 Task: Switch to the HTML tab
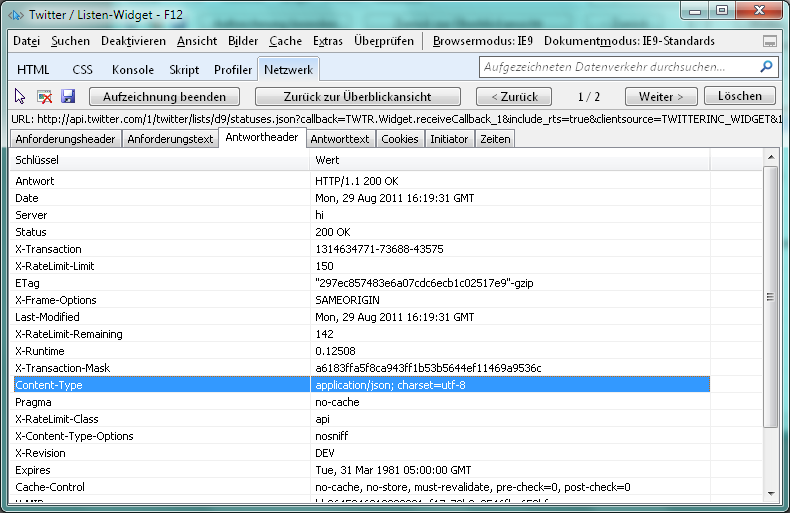coord(33,70)
